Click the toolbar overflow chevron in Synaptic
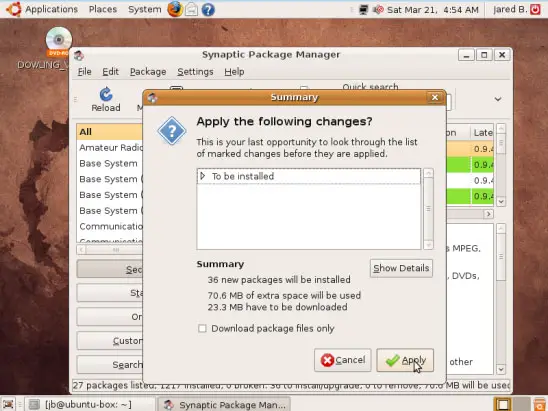 498,99
